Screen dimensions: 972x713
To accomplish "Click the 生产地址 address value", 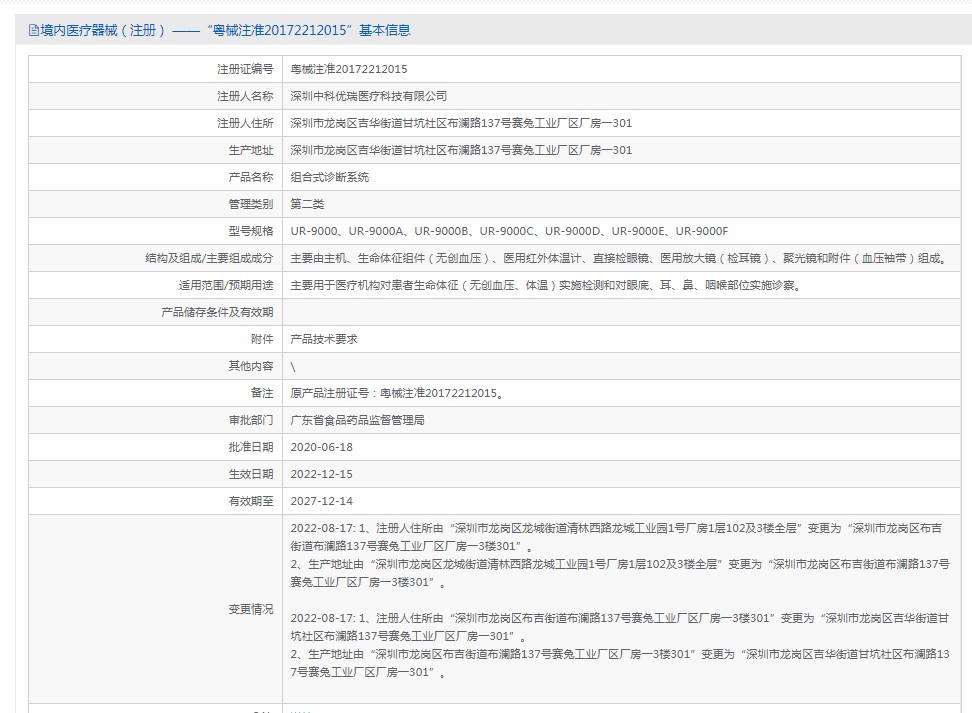I will point(460,150).
